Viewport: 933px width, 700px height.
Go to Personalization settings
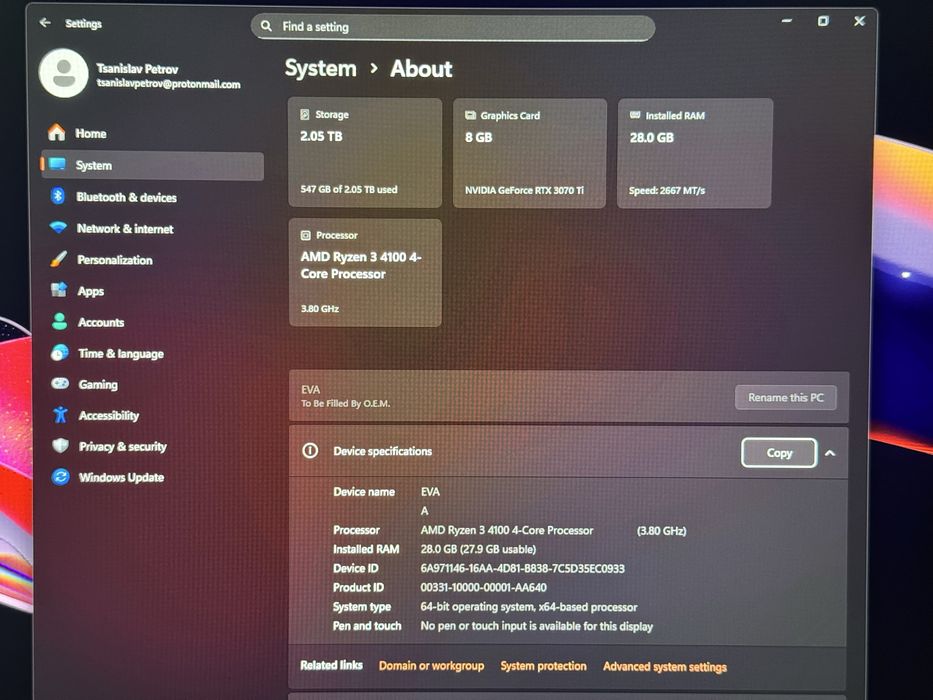coord(152,260)
